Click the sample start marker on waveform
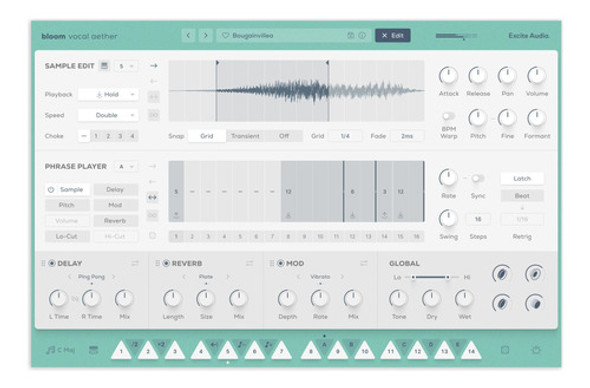 (217, 63)
